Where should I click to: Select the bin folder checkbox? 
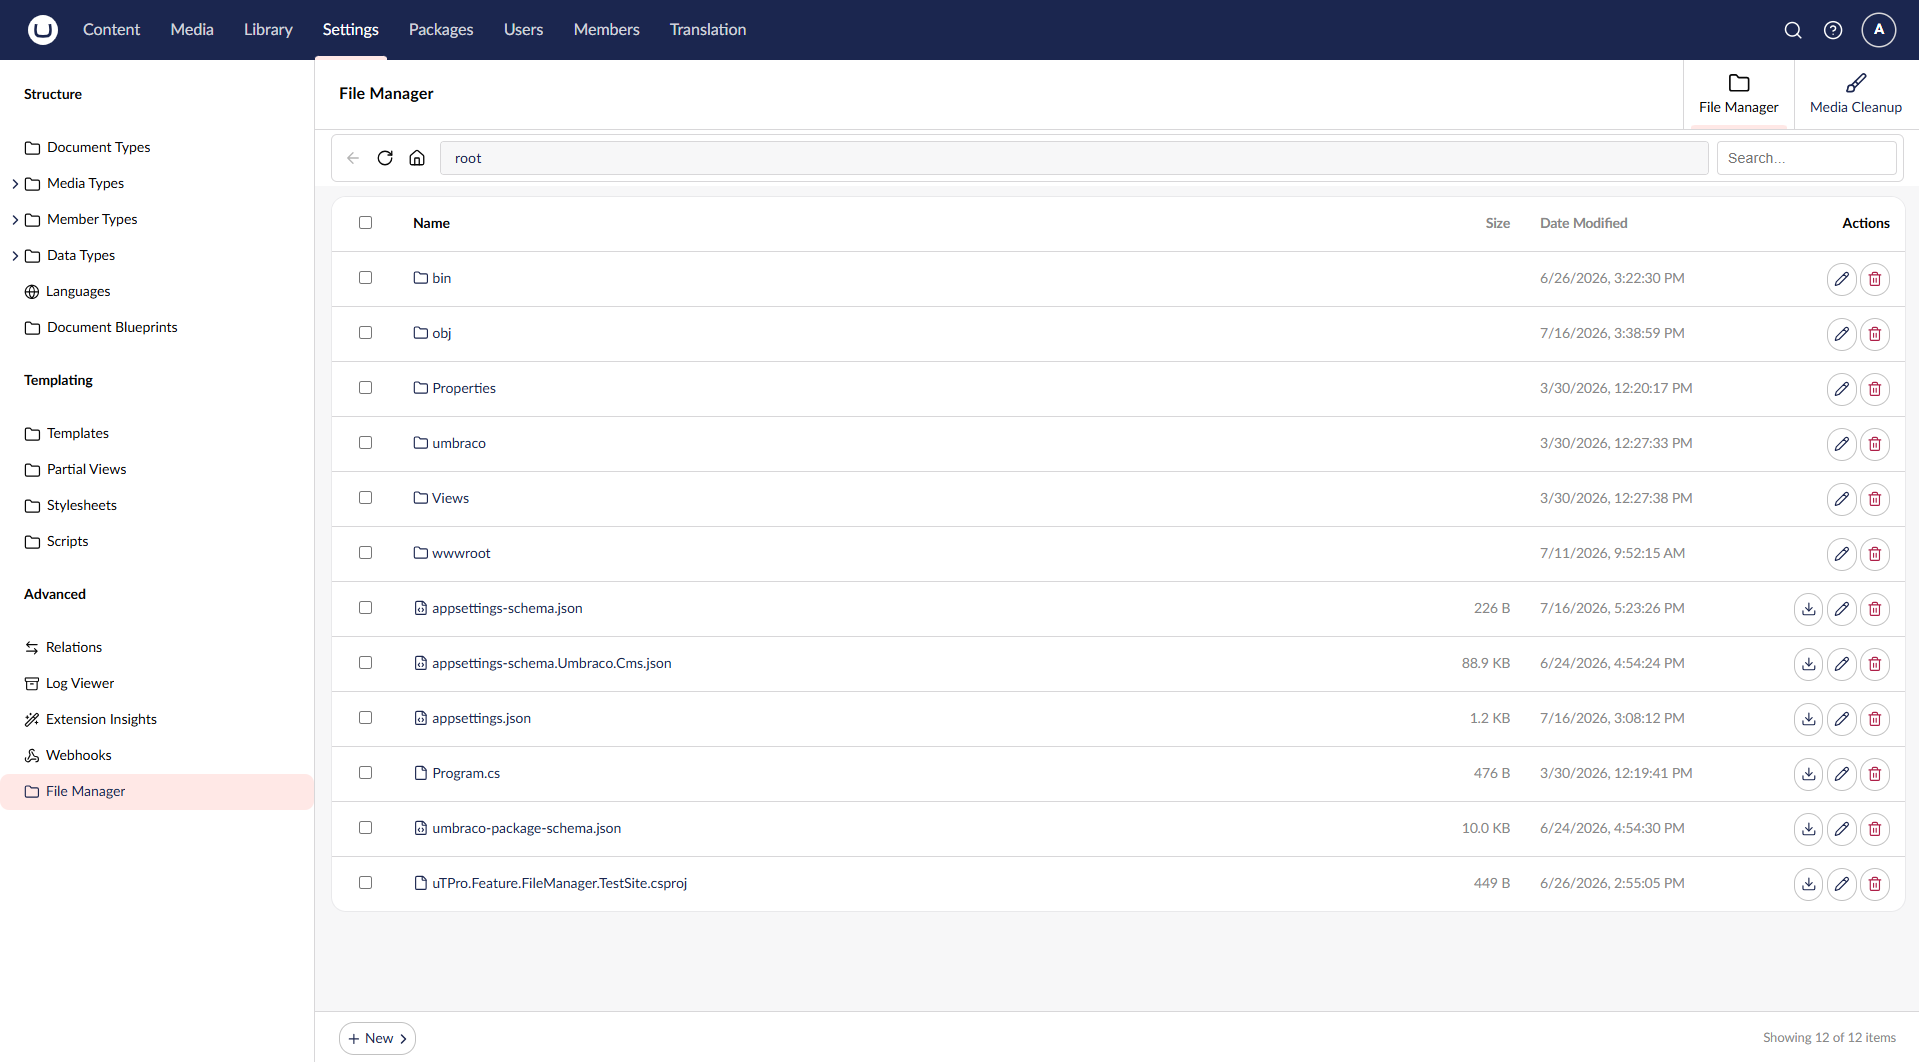(x=365, y=278)
